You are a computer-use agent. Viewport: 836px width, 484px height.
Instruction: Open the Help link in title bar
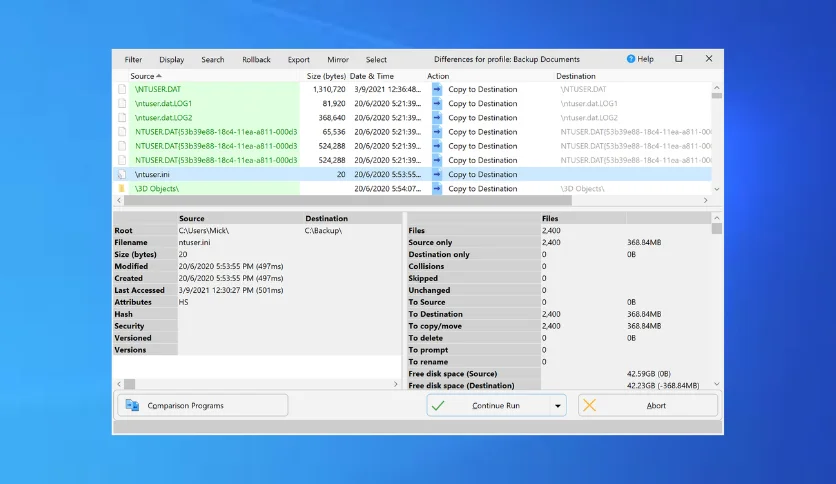pos(640,59)
